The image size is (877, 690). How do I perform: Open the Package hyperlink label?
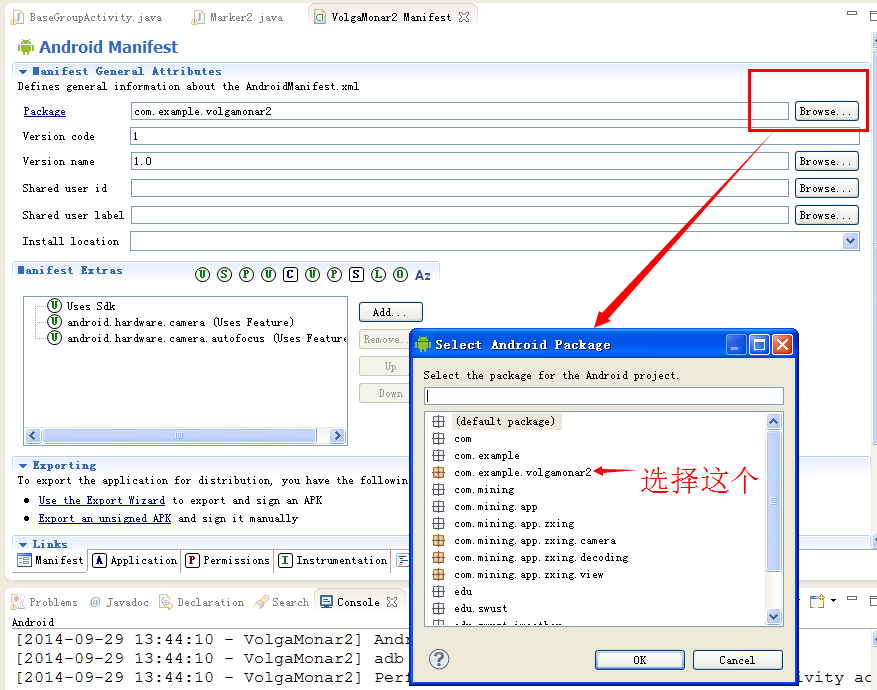click(x=44, y=111)
